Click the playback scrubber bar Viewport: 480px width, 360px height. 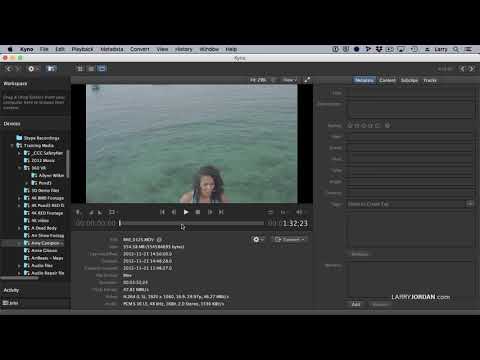click(192, 223)
